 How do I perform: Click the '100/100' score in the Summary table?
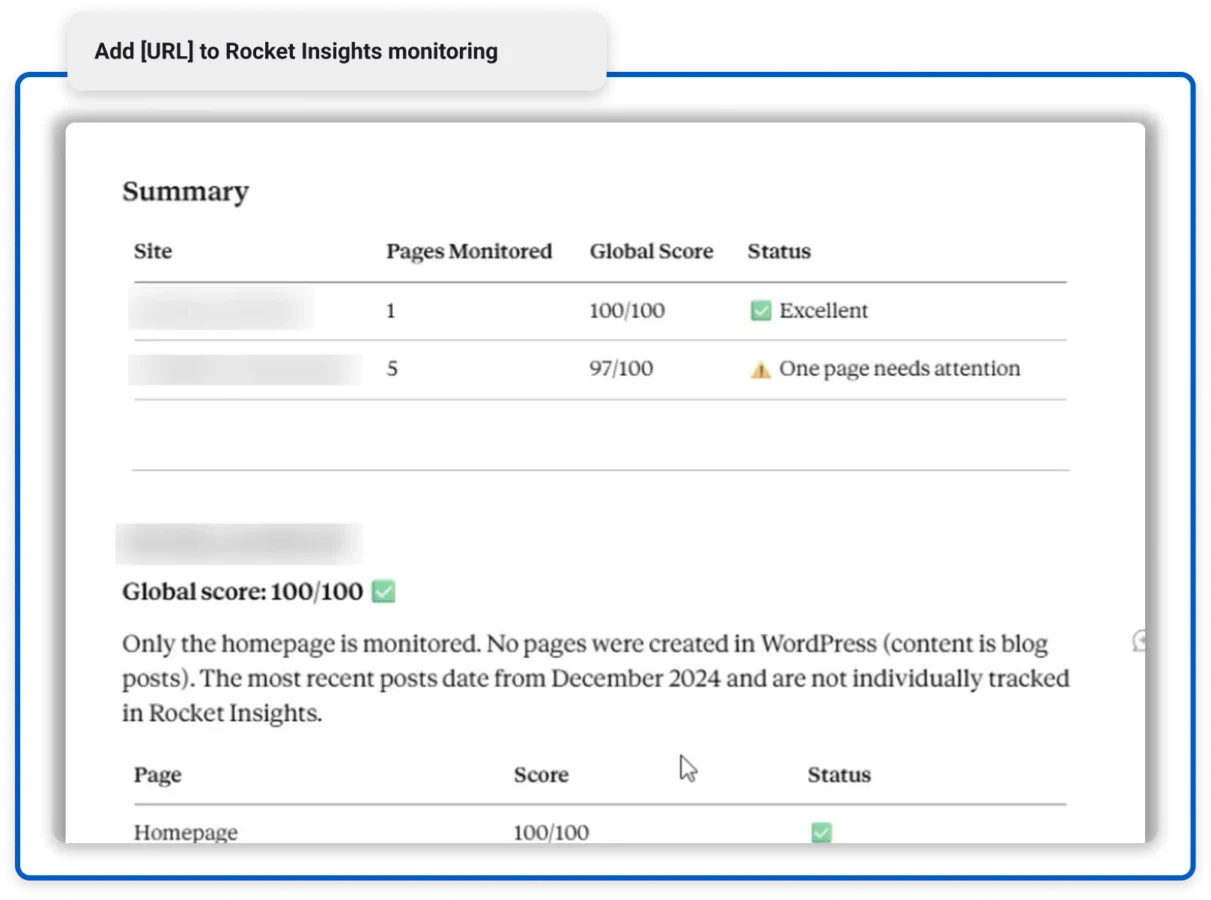(627, 311)
